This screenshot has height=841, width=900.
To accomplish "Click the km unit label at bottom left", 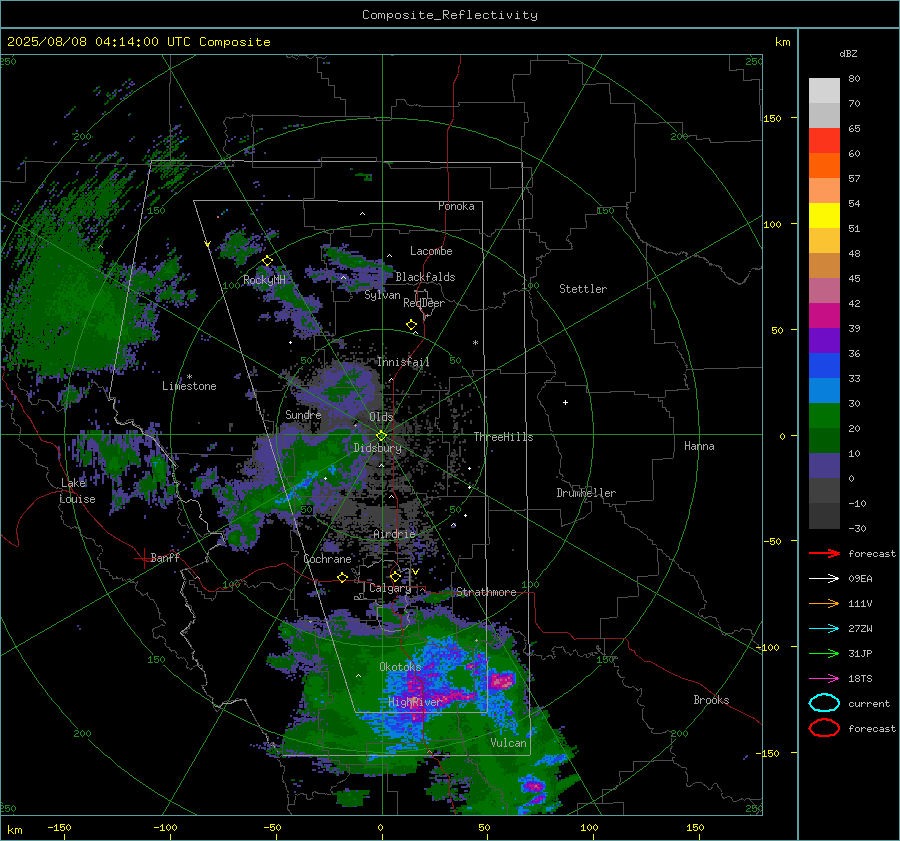I will point(14,830).
